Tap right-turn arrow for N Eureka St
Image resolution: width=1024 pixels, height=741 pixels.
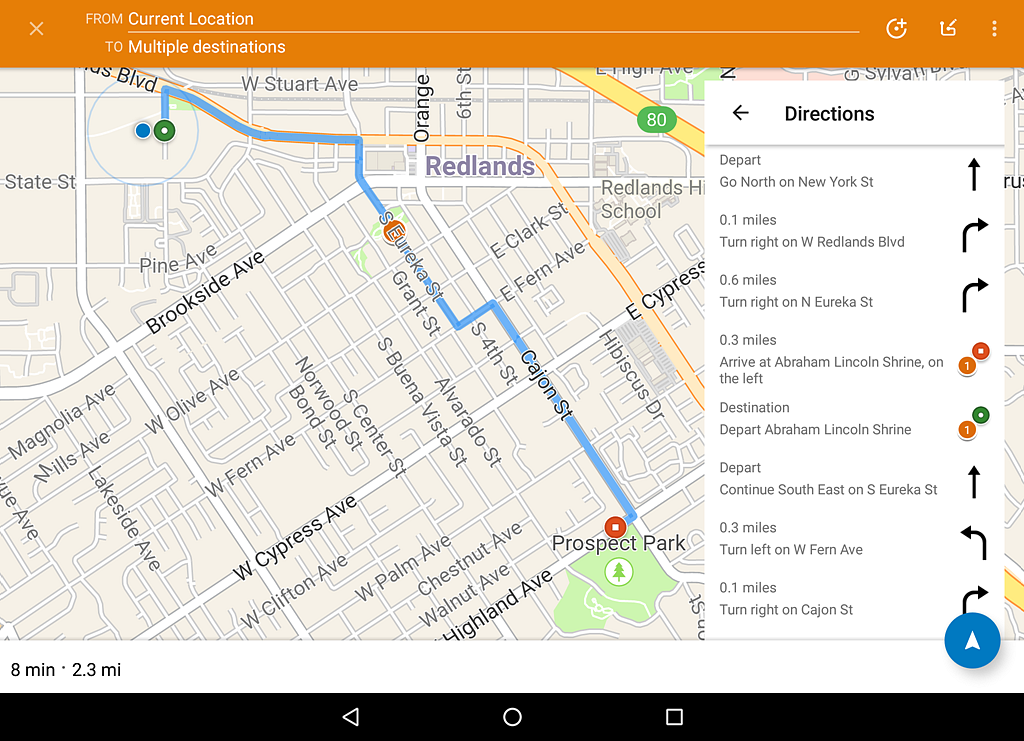pos(975,295)
